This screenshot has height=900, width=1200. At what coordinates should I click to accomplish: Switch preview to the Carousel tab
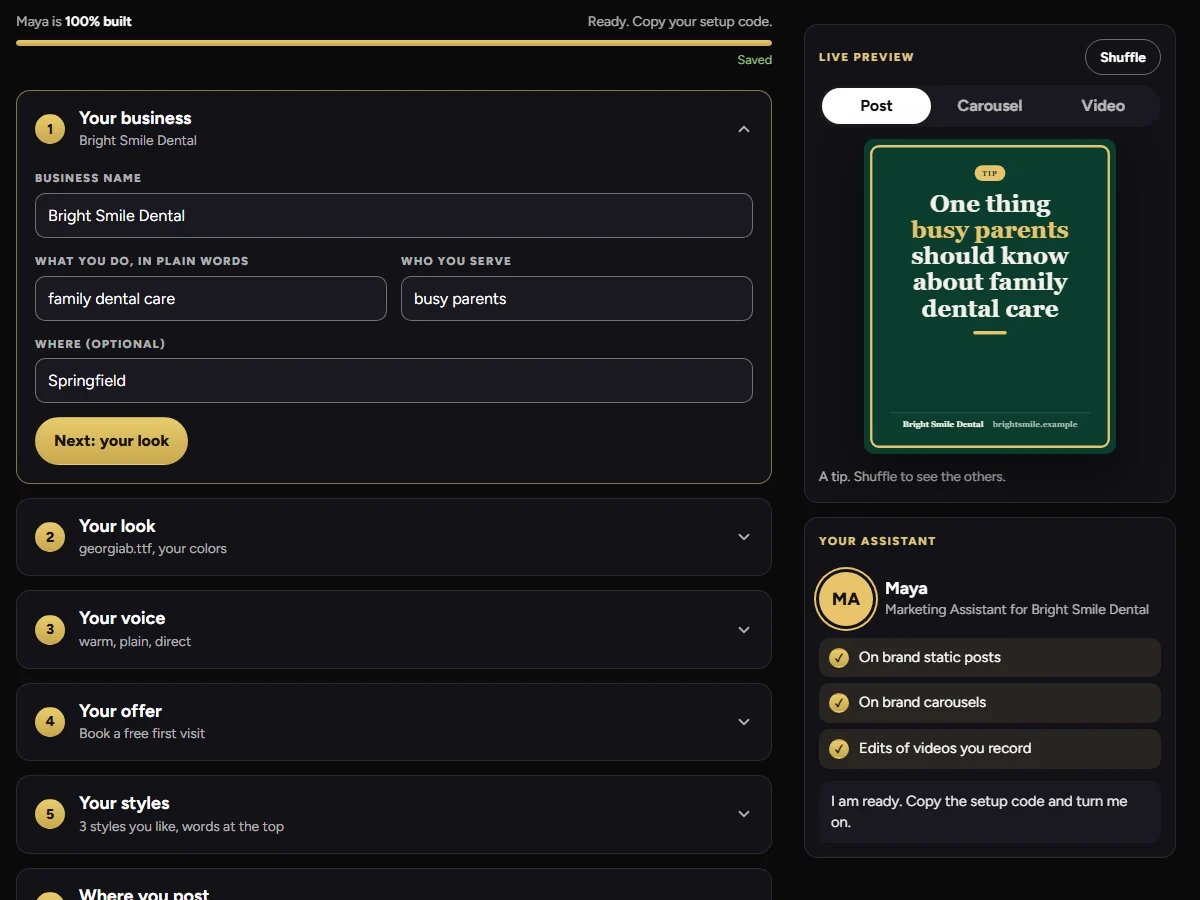tap(989, 106)
